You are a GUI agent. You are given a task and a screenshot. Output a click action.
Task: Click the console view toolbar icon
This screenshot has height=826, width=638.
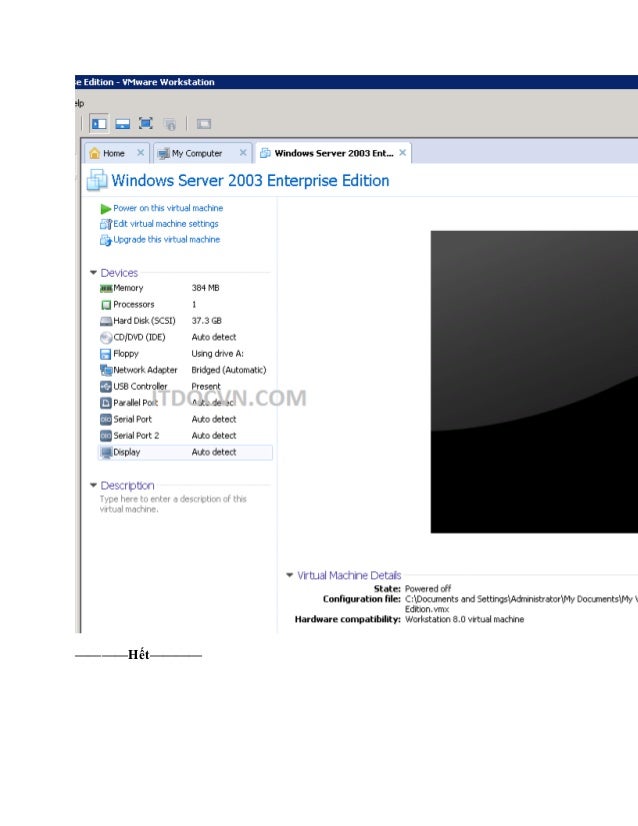204,124
